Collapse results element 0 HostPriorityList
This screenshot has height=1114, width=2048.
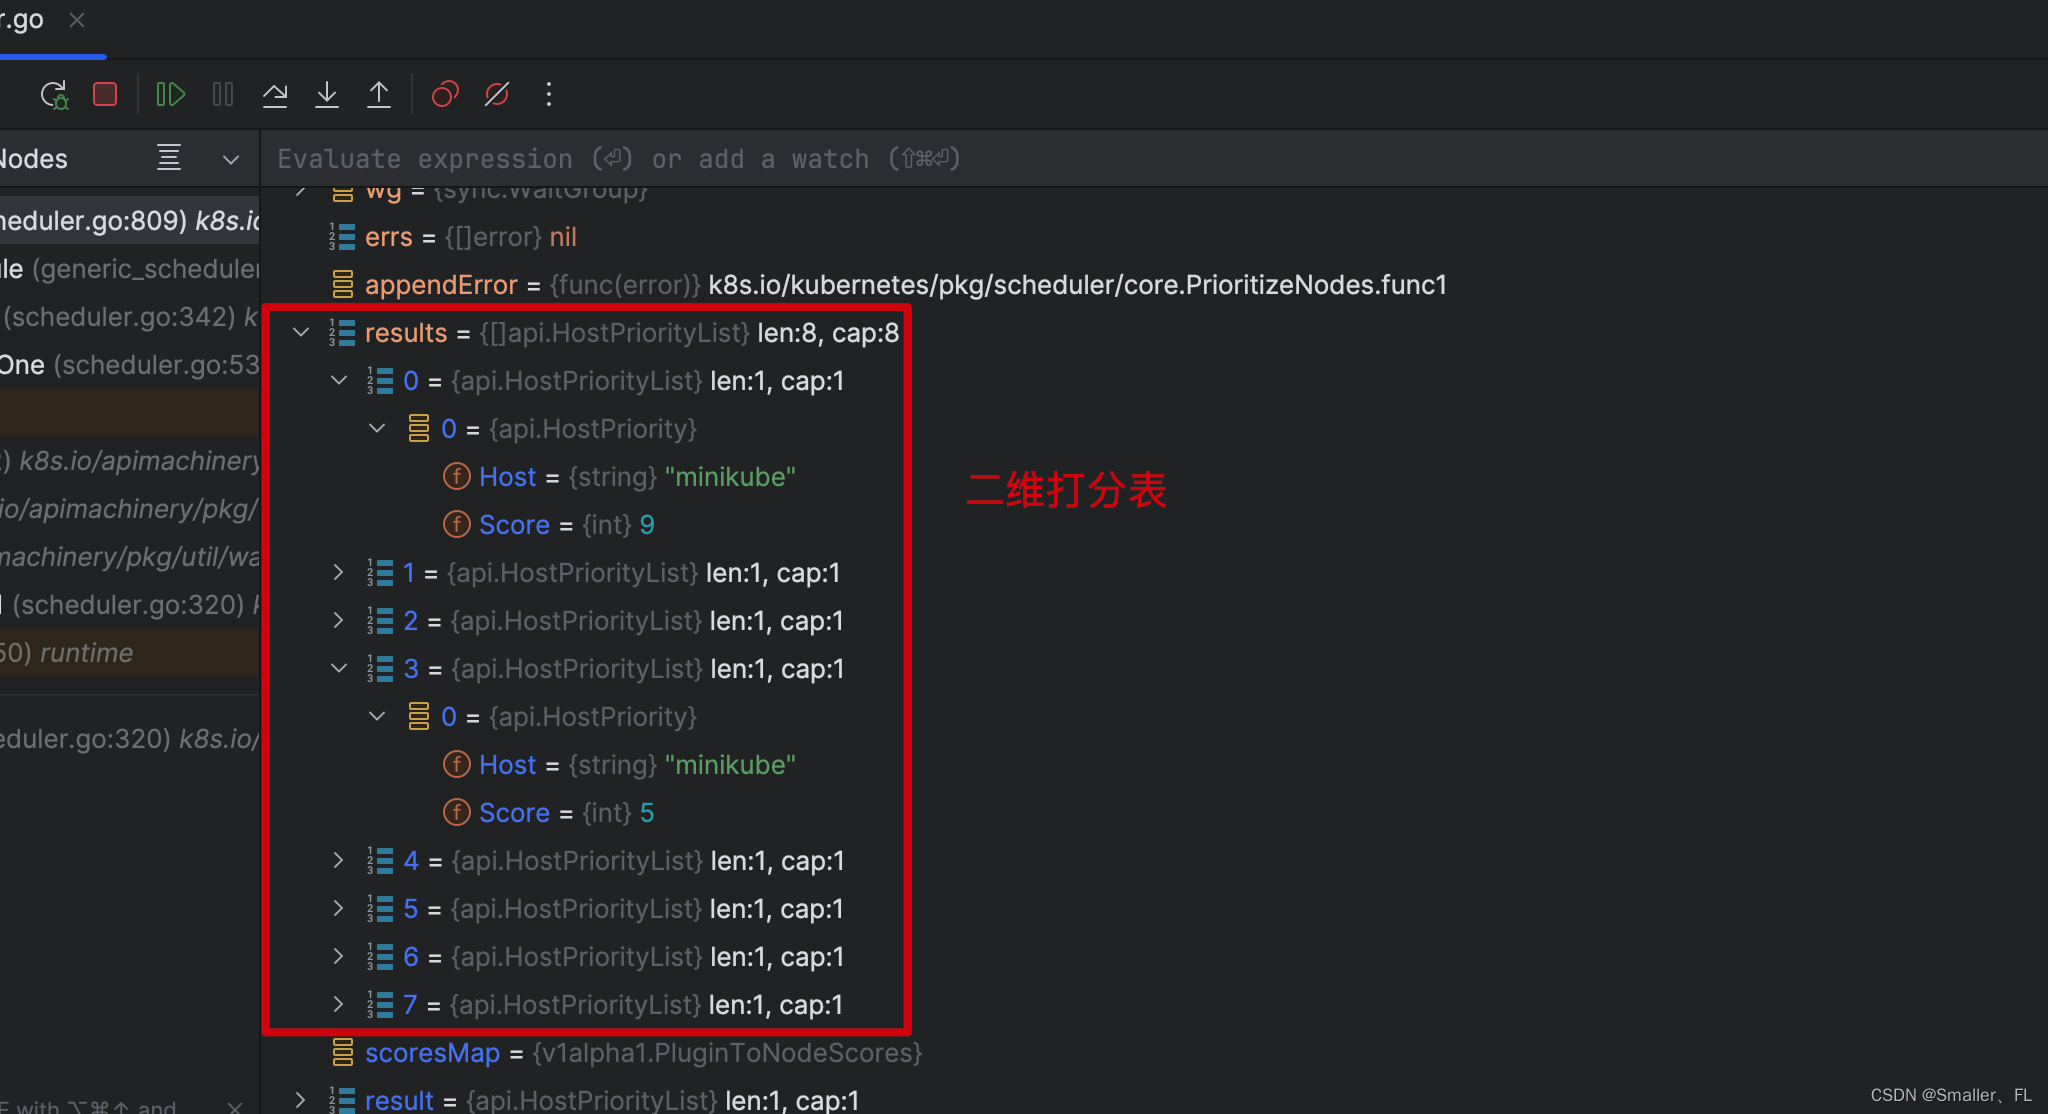pyautogui.click(x=339, y=380)
